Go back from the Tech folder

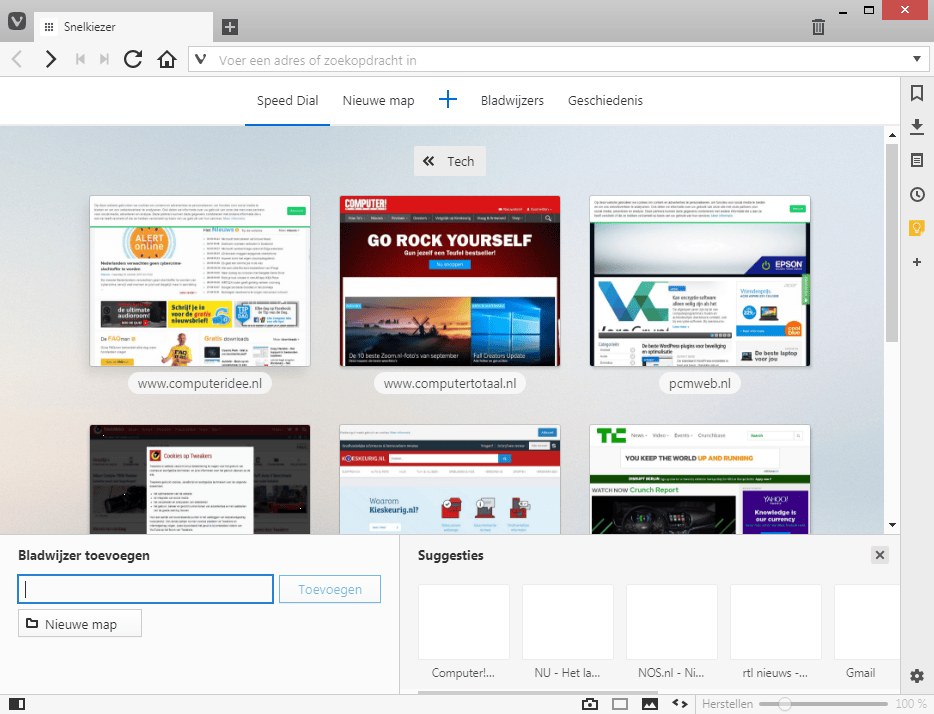click(x=449, y=161)
